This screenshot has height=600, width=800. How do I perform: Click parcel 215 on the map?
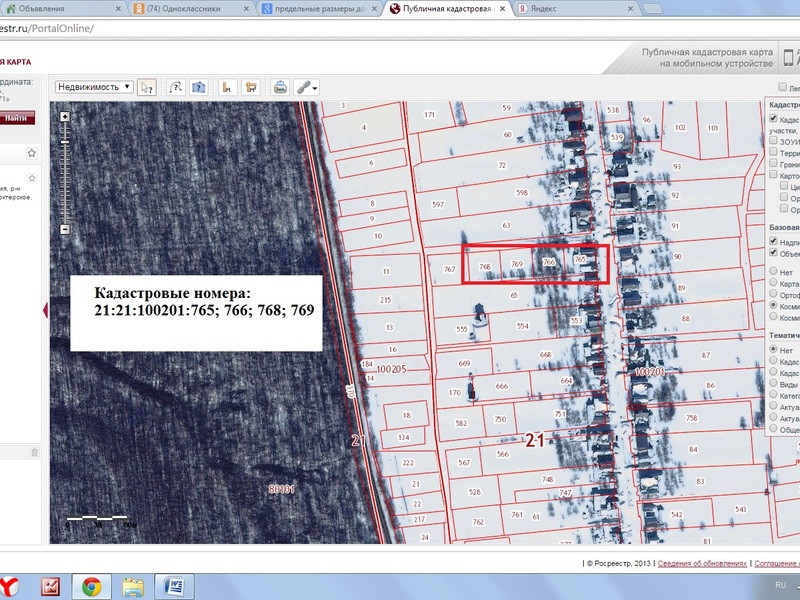coord(385,300)
